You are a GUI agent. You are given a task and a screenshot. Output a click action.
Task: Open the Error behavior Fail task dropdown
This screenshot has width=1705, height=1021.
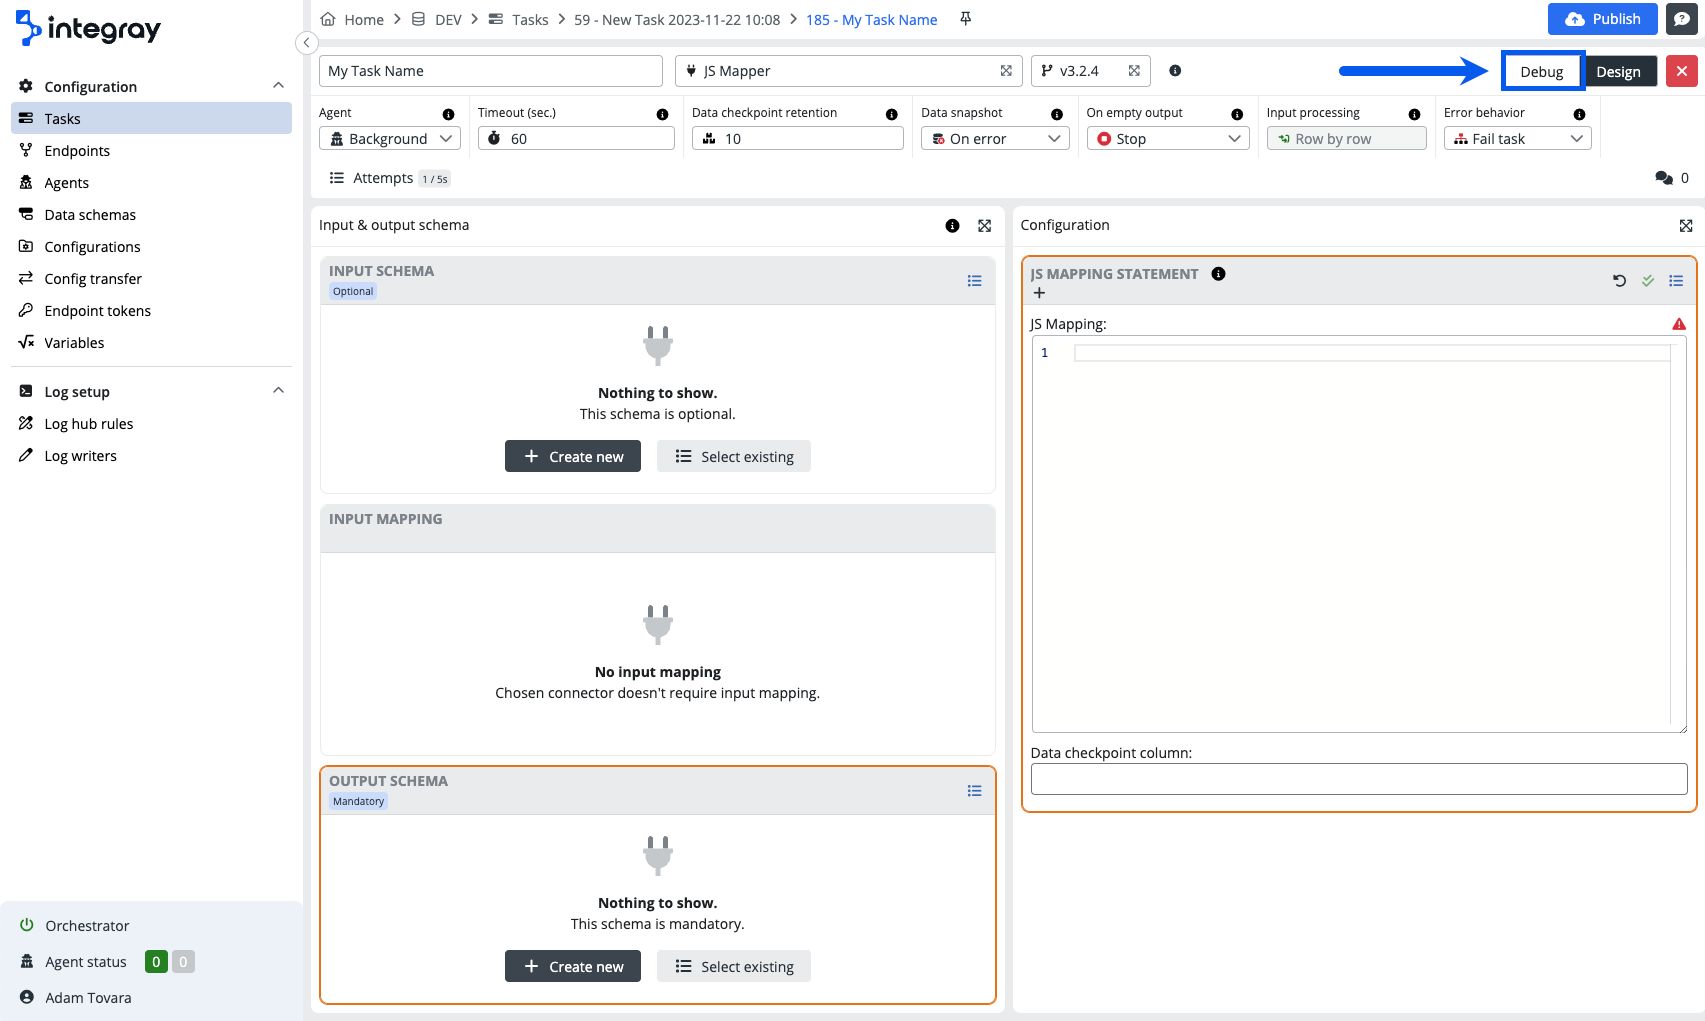[1517, 139]
